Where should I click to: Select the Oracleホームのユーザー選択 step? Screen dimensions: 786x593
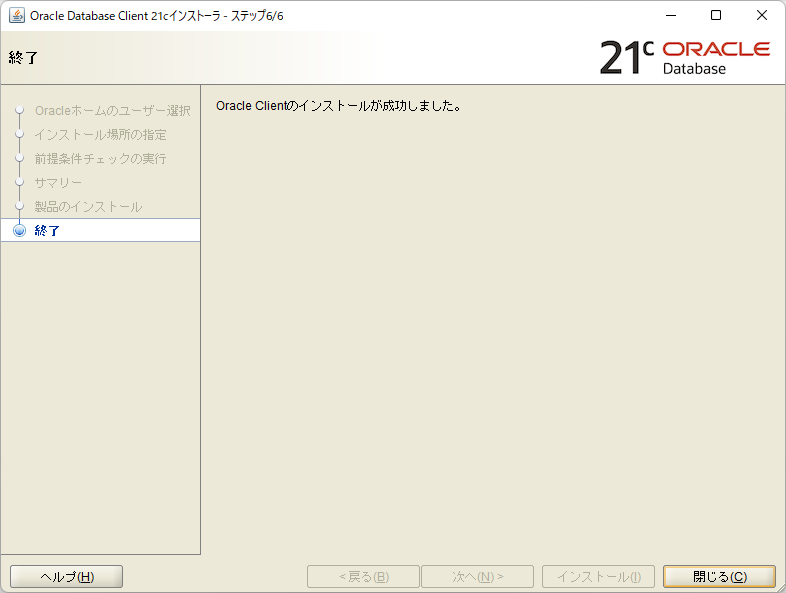tap(112, 110)
